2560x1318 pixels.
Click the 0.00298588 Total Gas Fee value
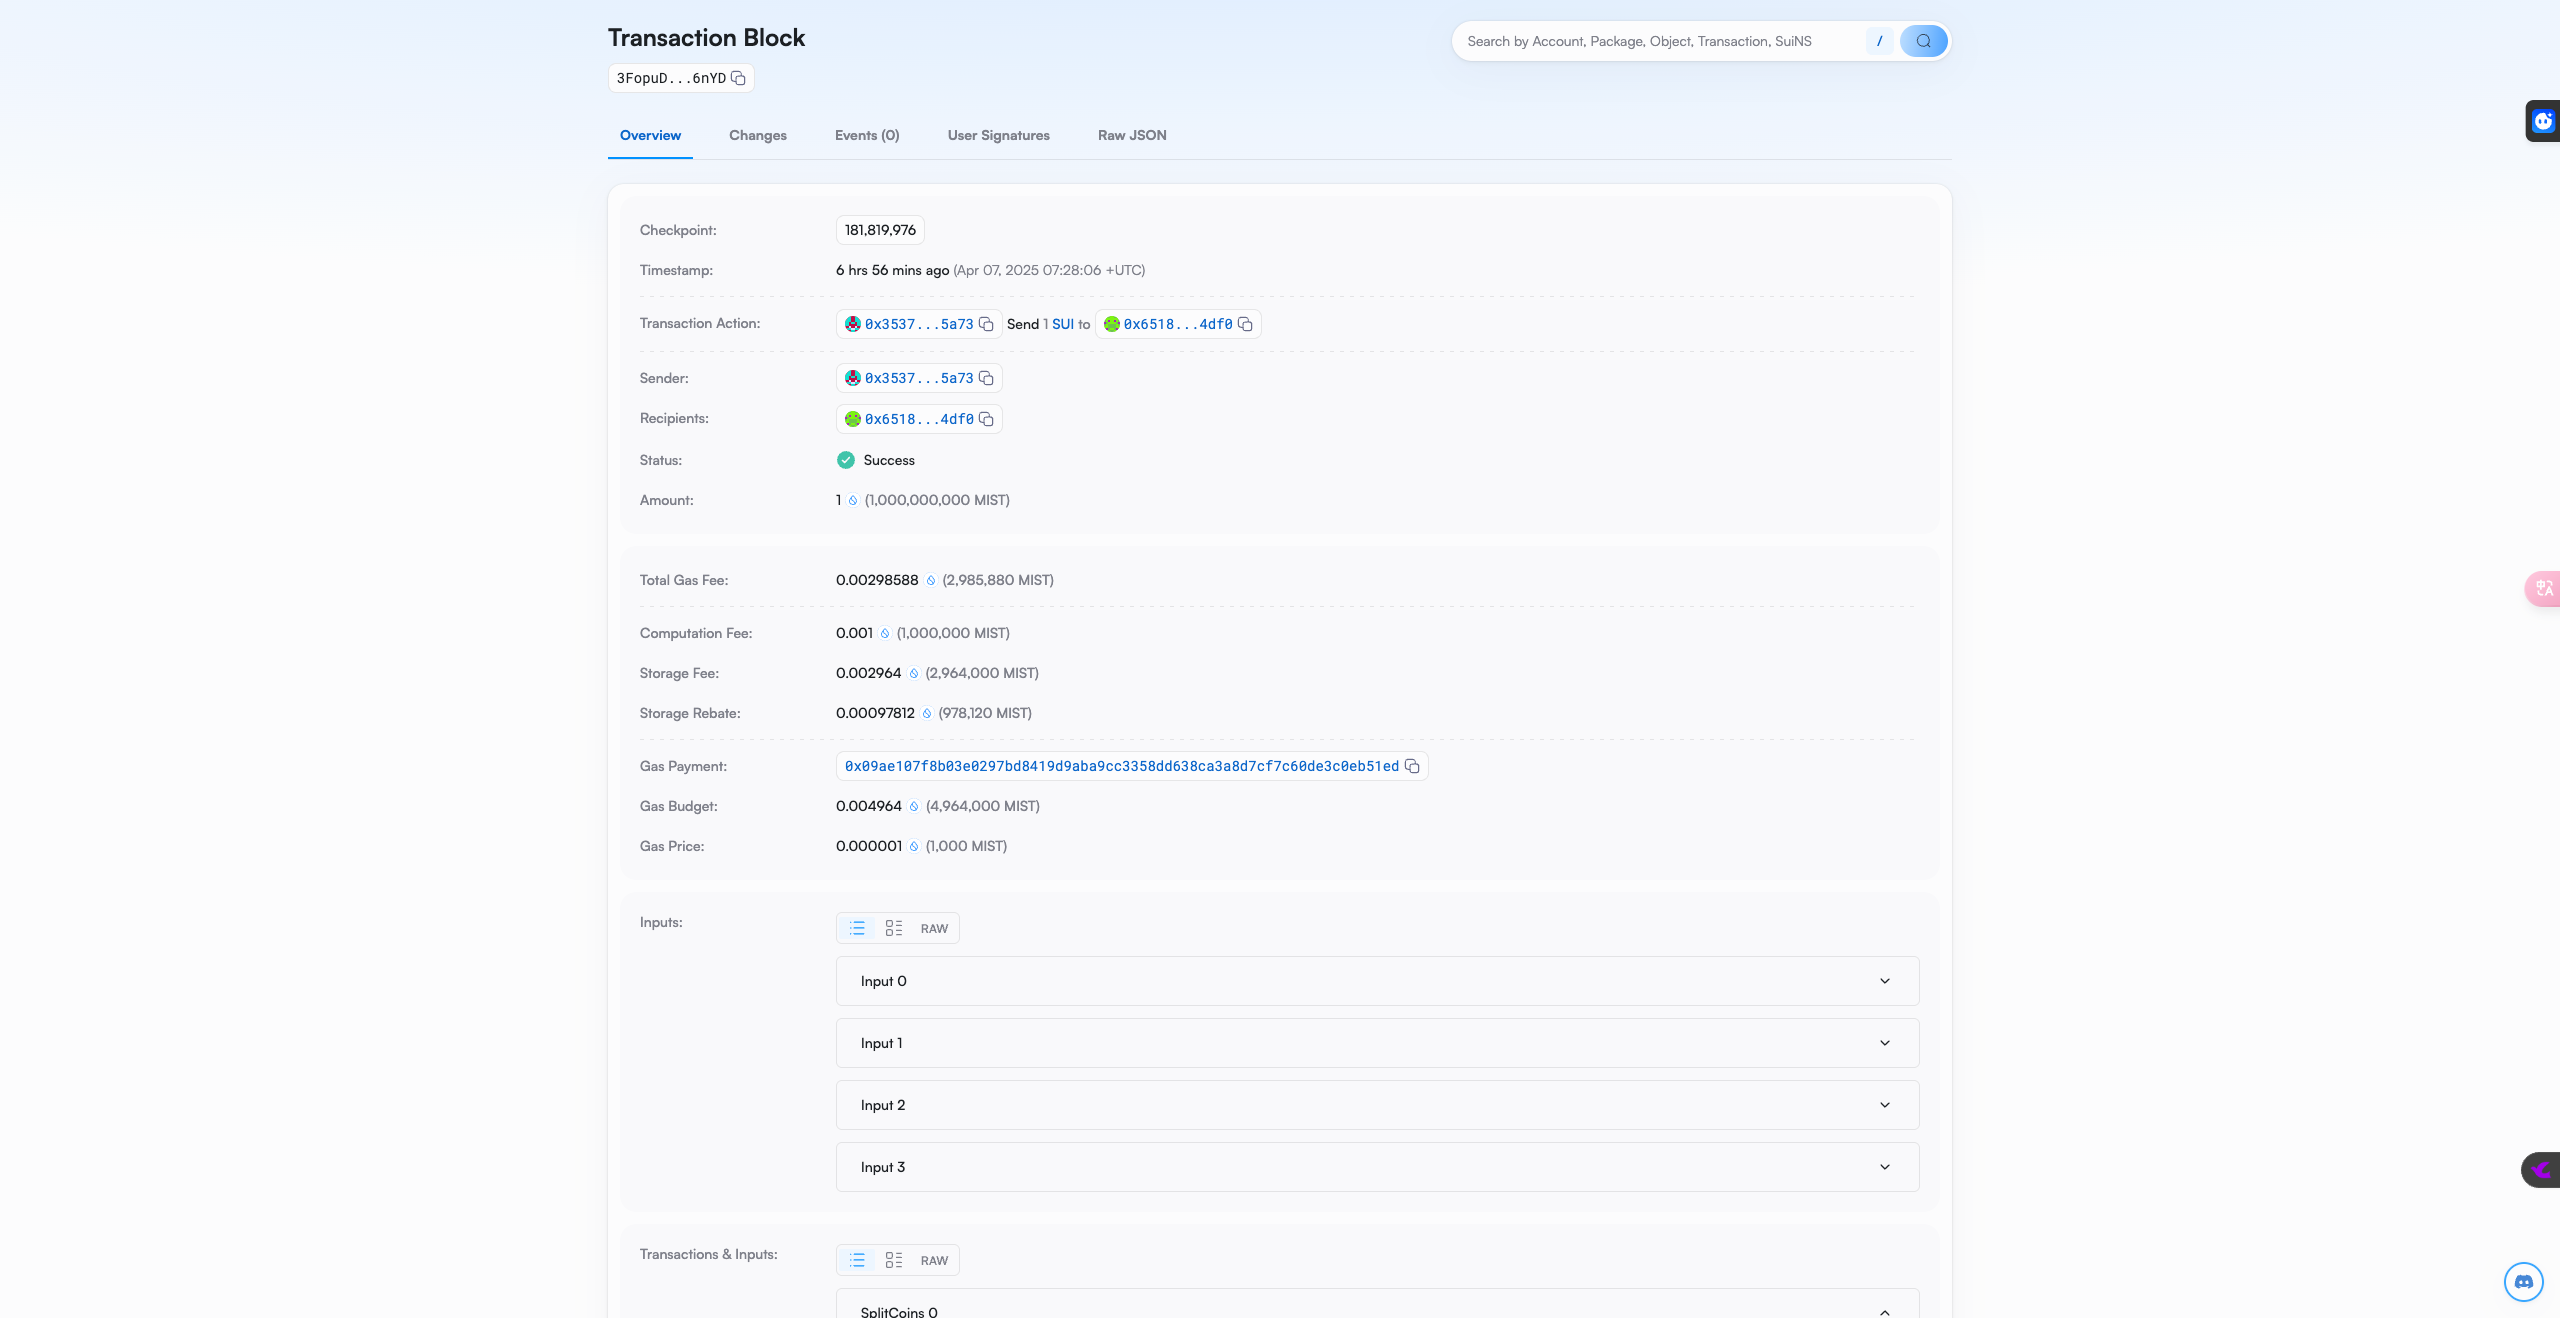pos(877,580)
